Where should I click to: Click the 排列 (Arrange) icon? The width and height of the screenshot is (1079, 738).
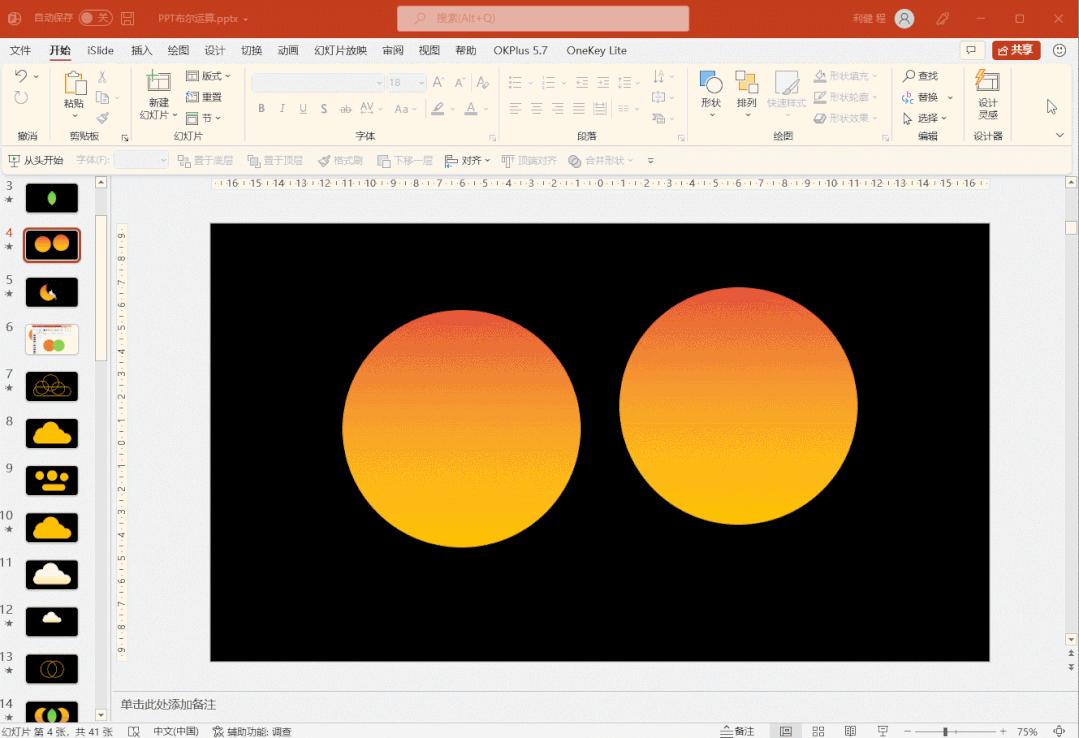pos(746,84)
